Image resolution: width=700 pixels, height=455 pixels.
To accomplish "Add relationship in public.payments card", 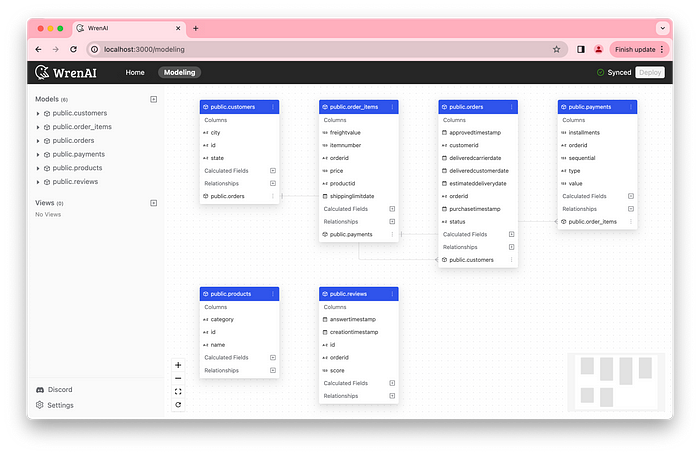I will click(x=631, y=209).
